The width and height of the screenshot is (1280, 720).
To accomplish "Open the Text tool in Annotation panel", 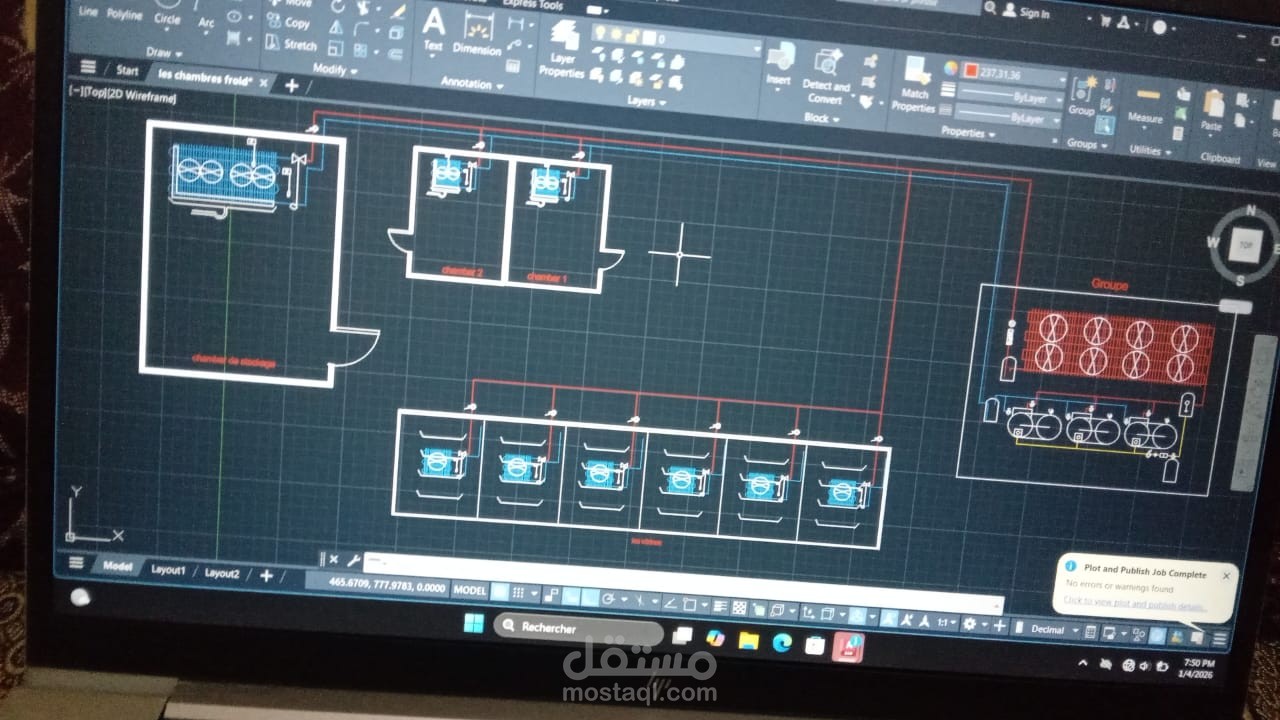I will 436,22.
